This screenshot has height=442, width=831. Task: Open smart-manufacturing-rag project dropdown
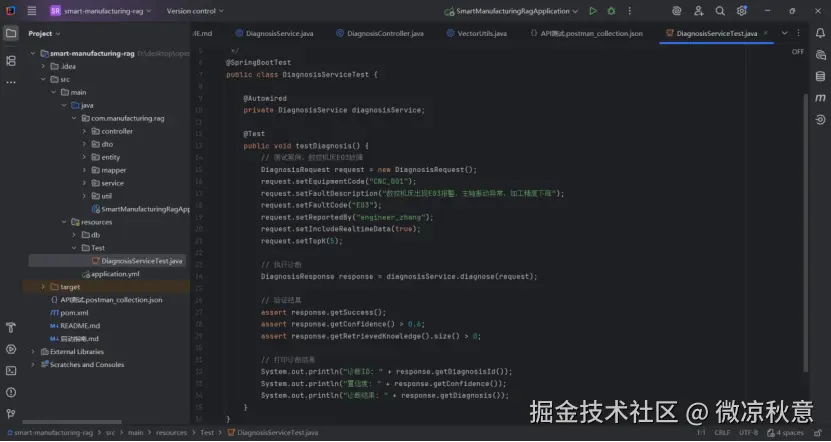(x=101, y=11)
